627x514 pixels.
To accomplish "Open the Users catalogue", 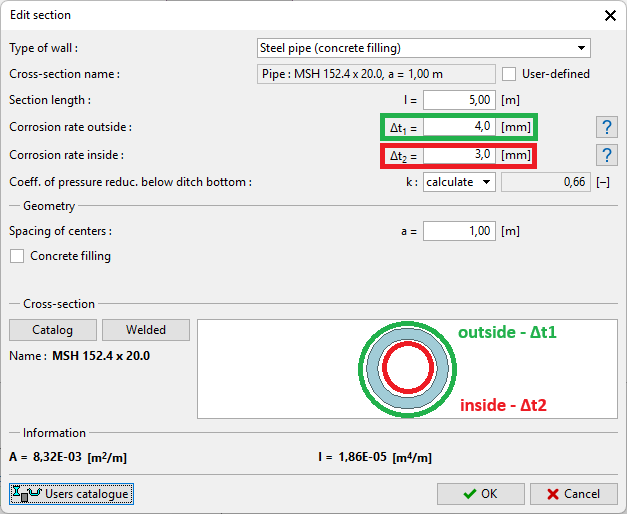I will click(71, 494).
